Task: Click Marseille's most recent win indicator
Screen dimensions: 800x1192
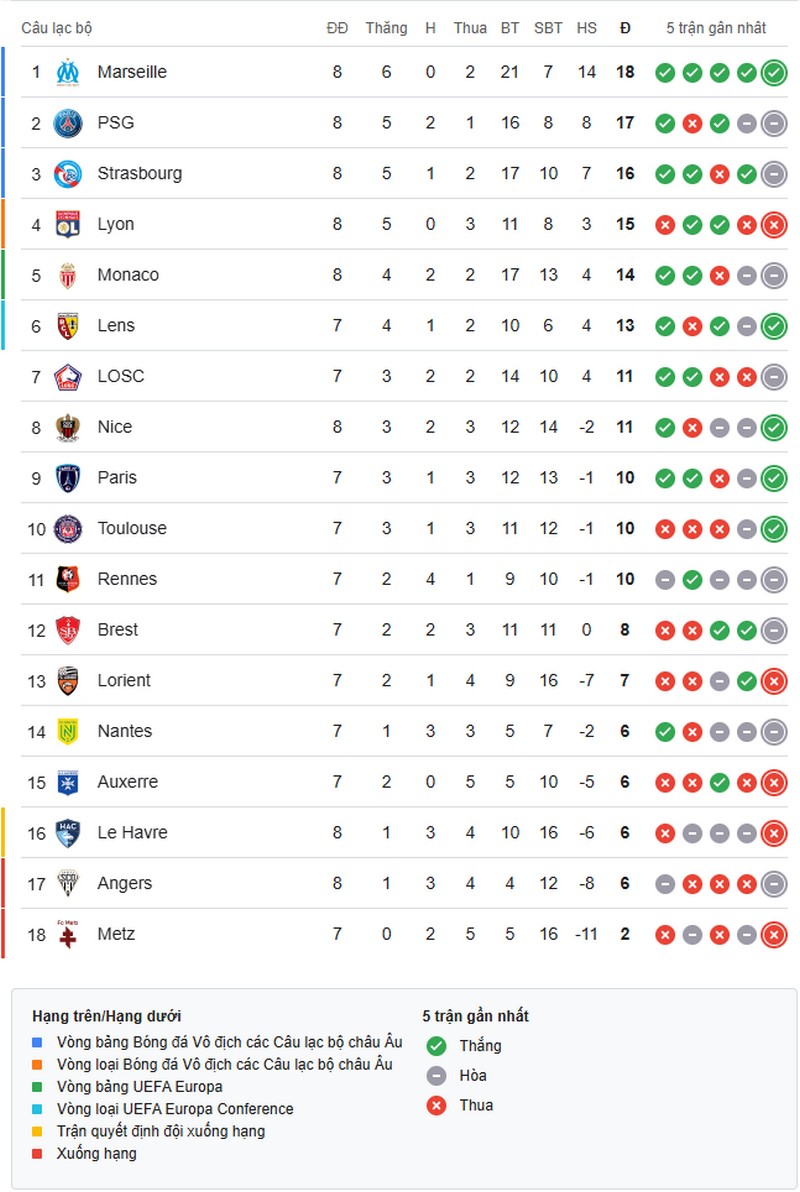Action: [773, 73]
